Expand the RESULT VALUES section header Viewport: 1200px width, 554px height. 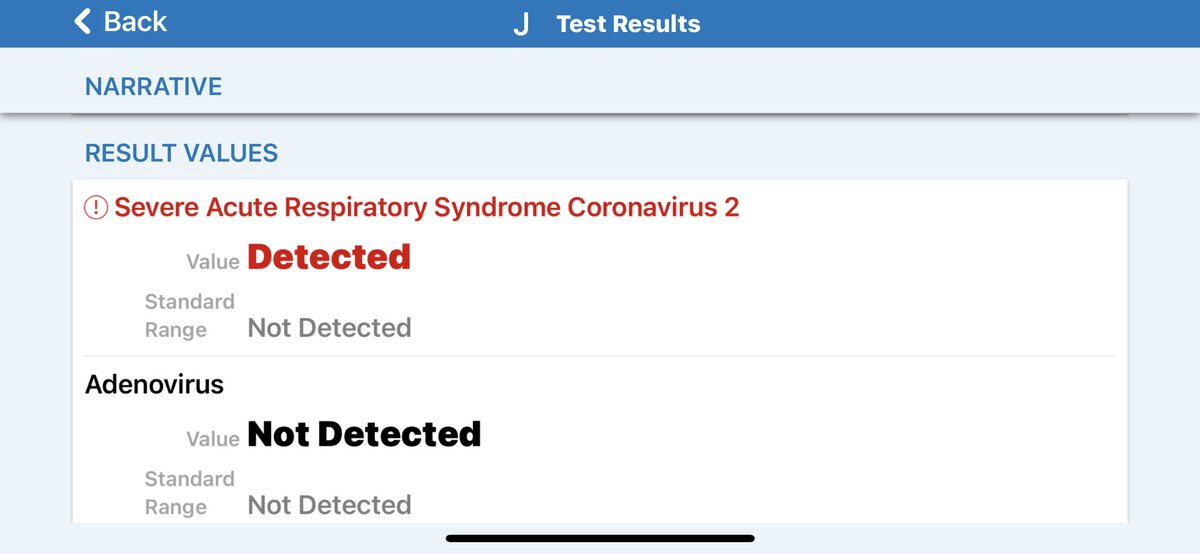181,153
